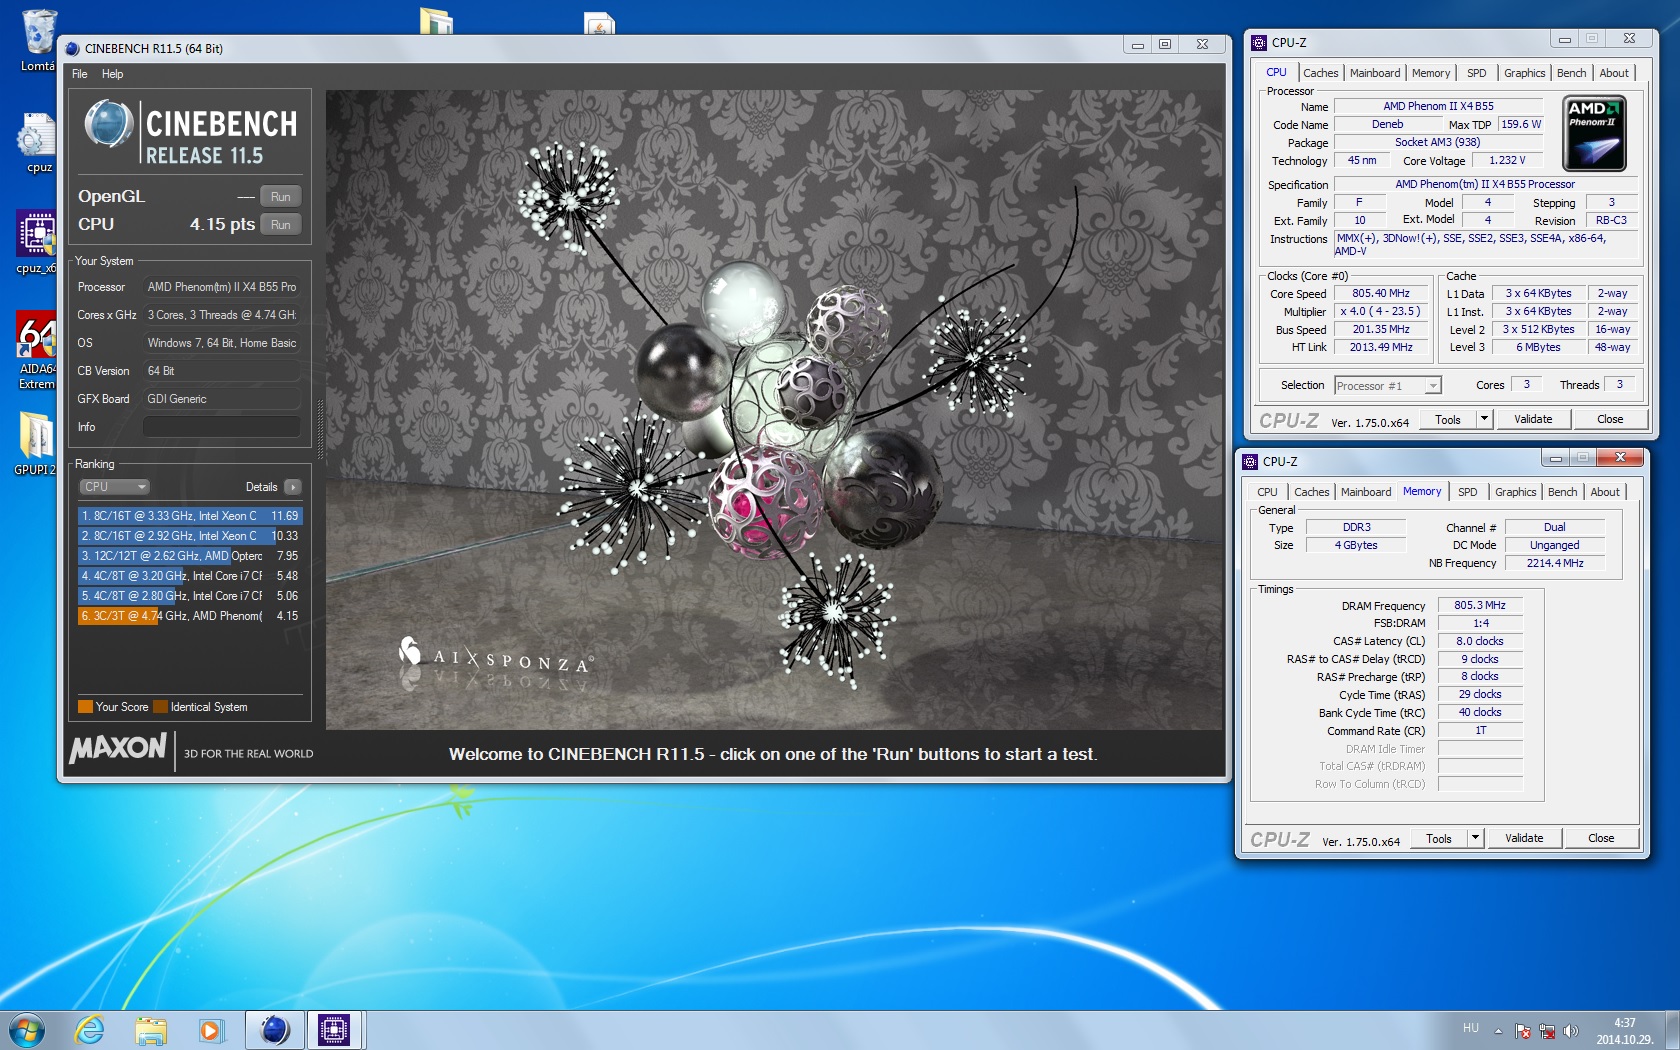Open Mainboard tab in upper CPU-Z
Viewport: 1680px width, 1050px height.
tap(1374, 73)
